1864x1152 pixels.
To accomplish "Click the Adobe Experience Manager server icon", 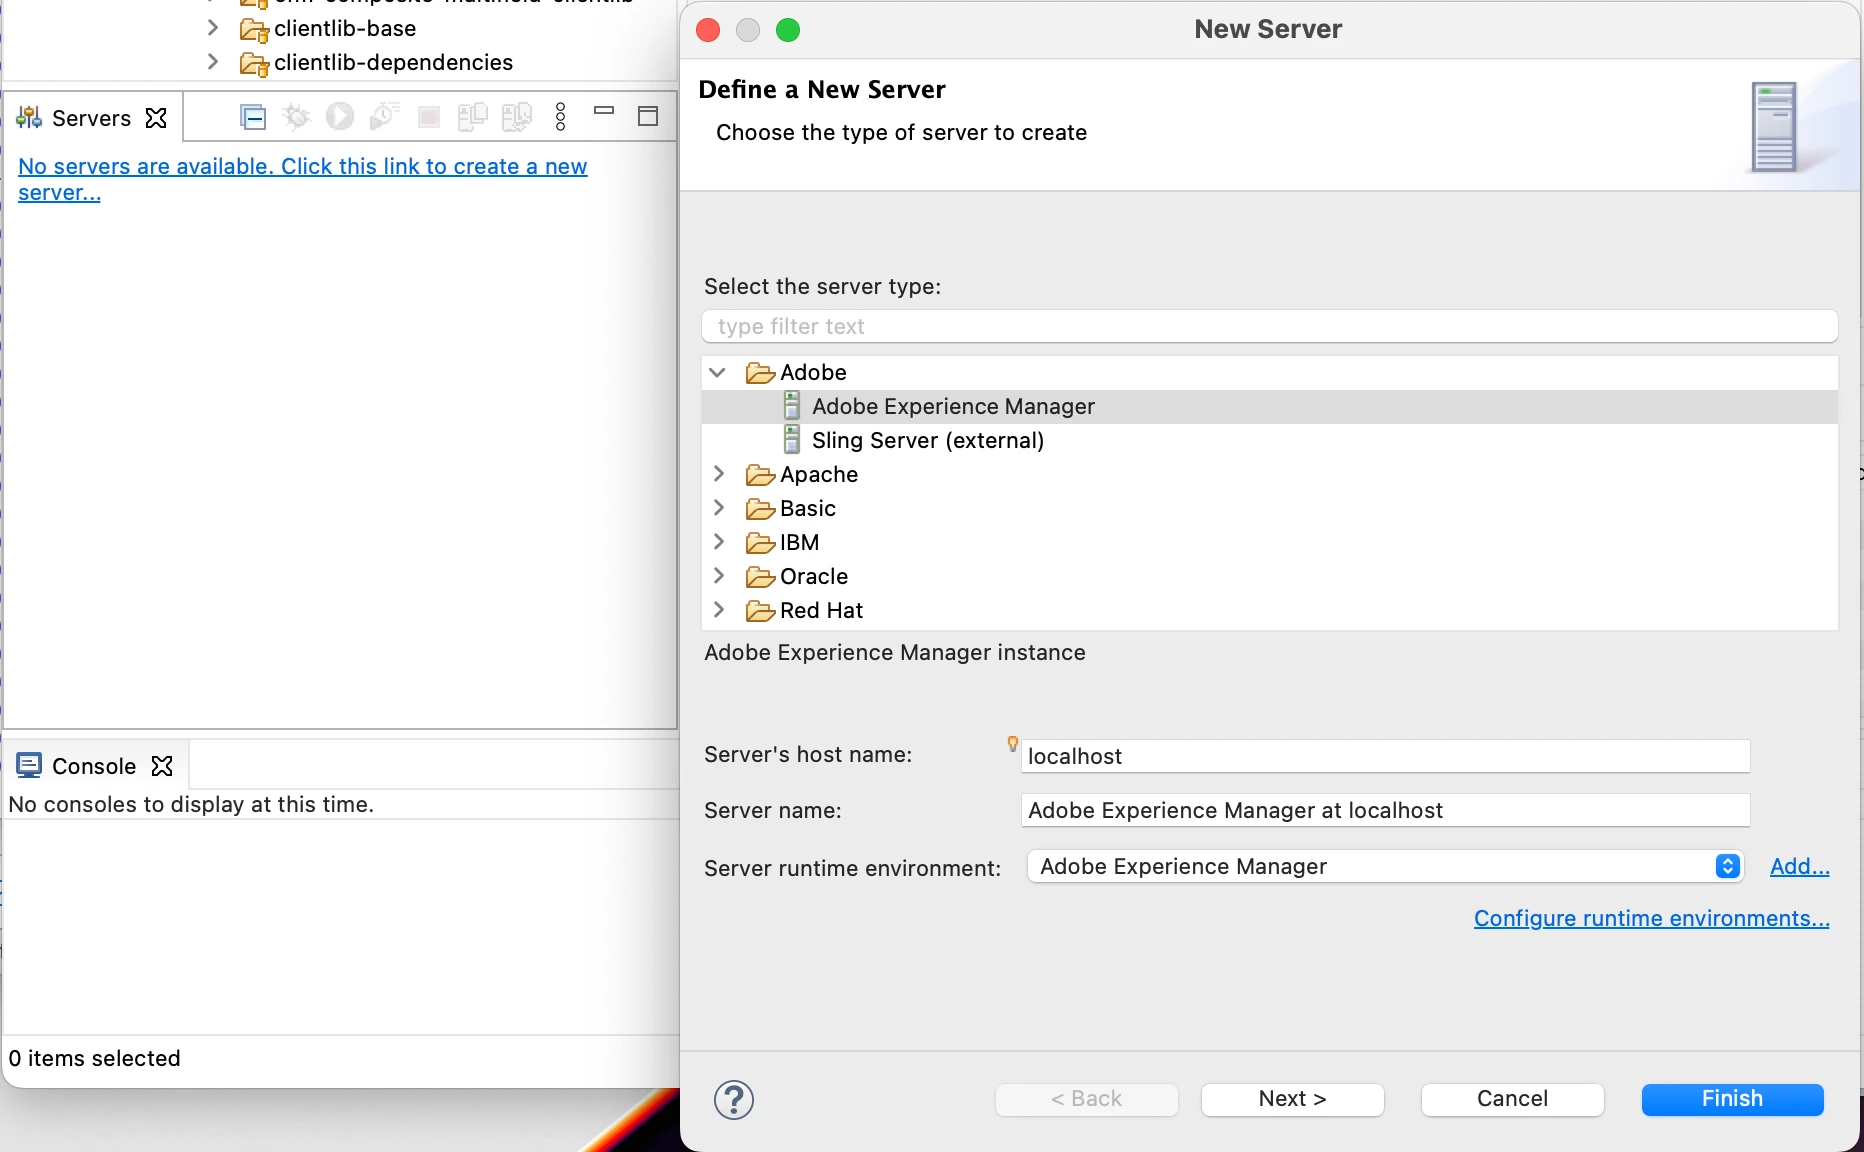I will click(x=792, y=406).
